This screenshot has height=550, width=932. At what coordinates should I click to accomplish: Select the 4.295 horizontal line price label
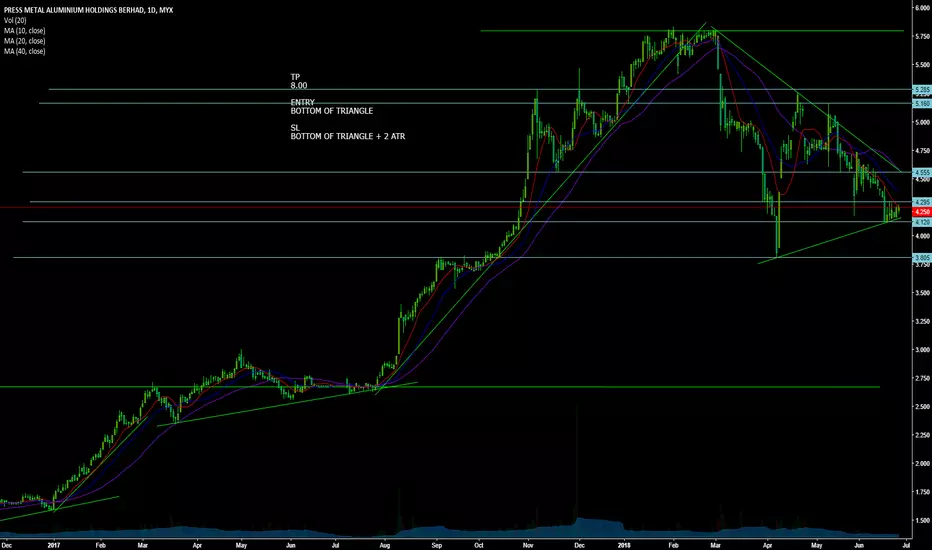coord(922,202)
